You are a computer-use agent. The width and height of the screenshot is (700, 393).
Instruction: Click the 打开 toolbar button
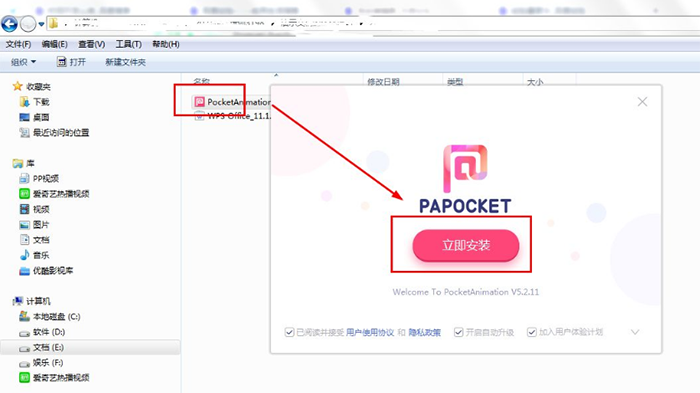pos(71,62)
